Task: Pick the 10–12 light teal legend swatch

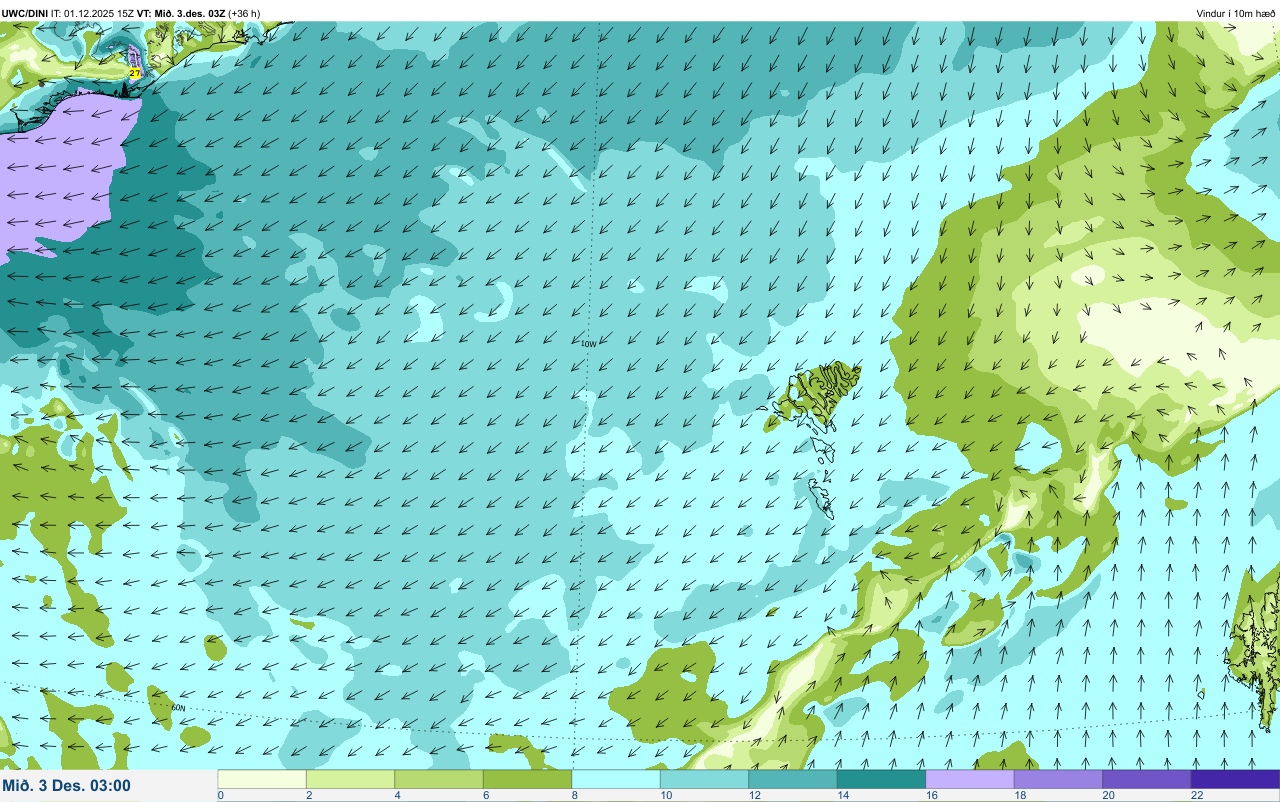Action: point(704,779)
